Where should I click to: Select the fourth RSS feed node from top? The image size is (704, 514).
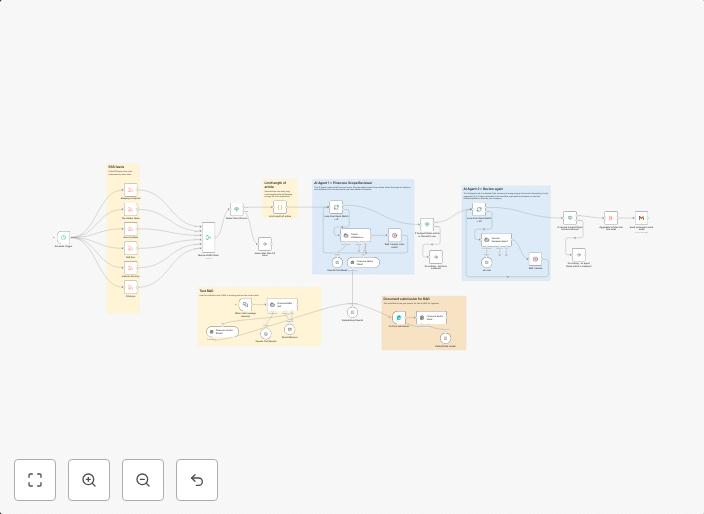coord(131,249)
